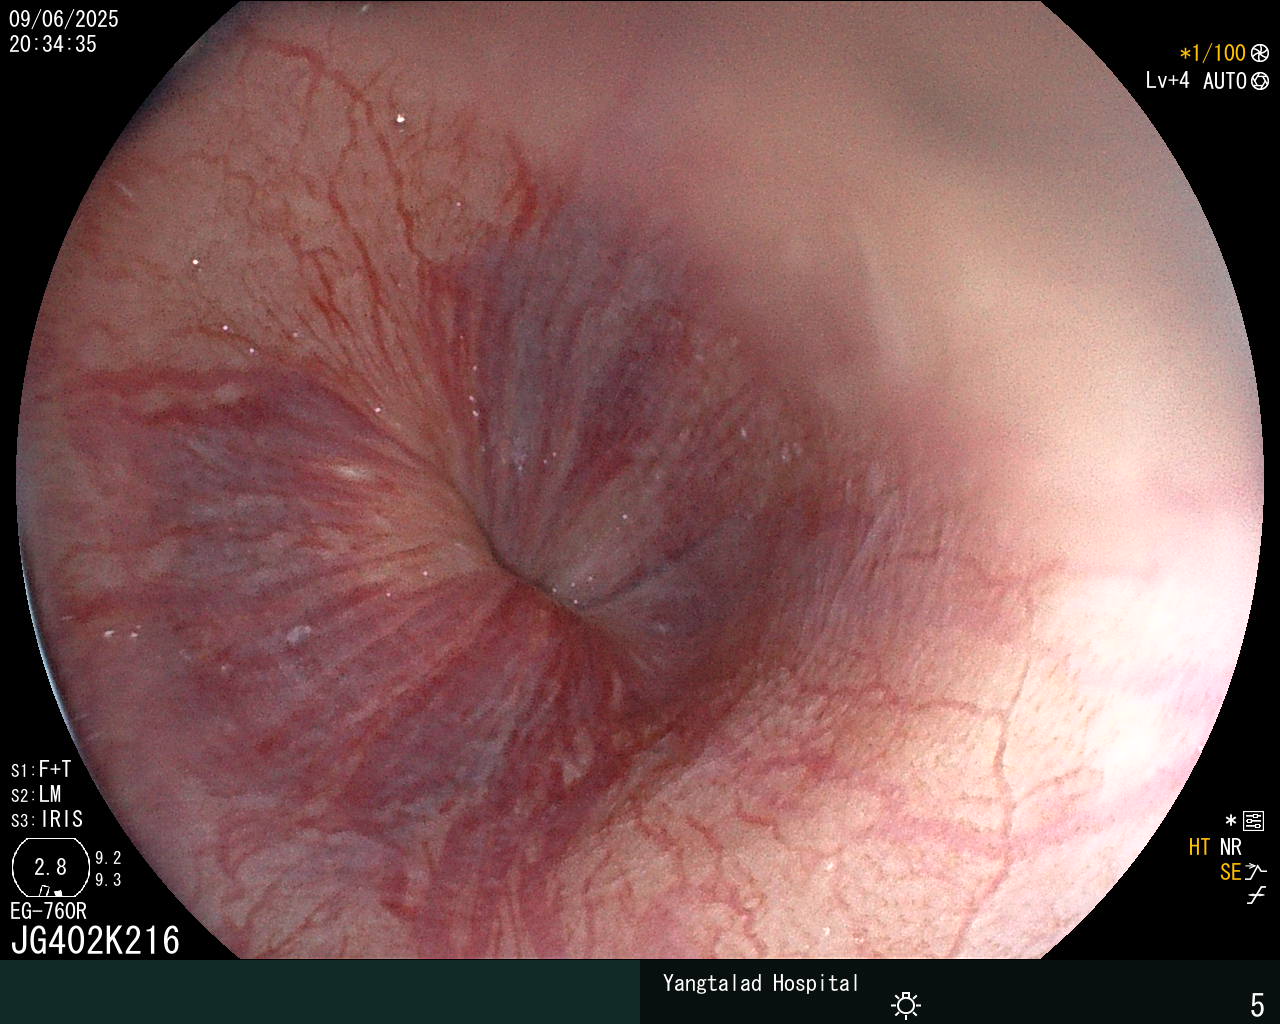This screenshot has width=1280, height=1024.
Task: Click the 9.2 diameter value
Action: (108, 858)
